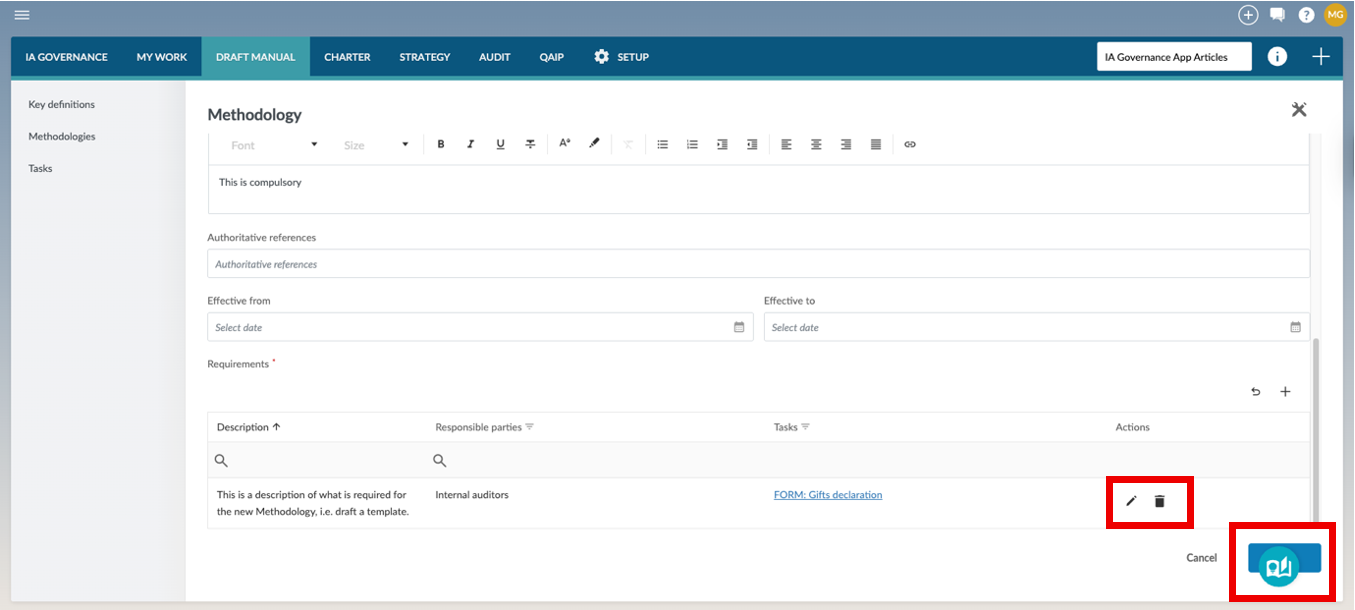This screenshot has height=610, width=1355.
Task: Click the Cancel button
Action: (x=1202, y=558)
